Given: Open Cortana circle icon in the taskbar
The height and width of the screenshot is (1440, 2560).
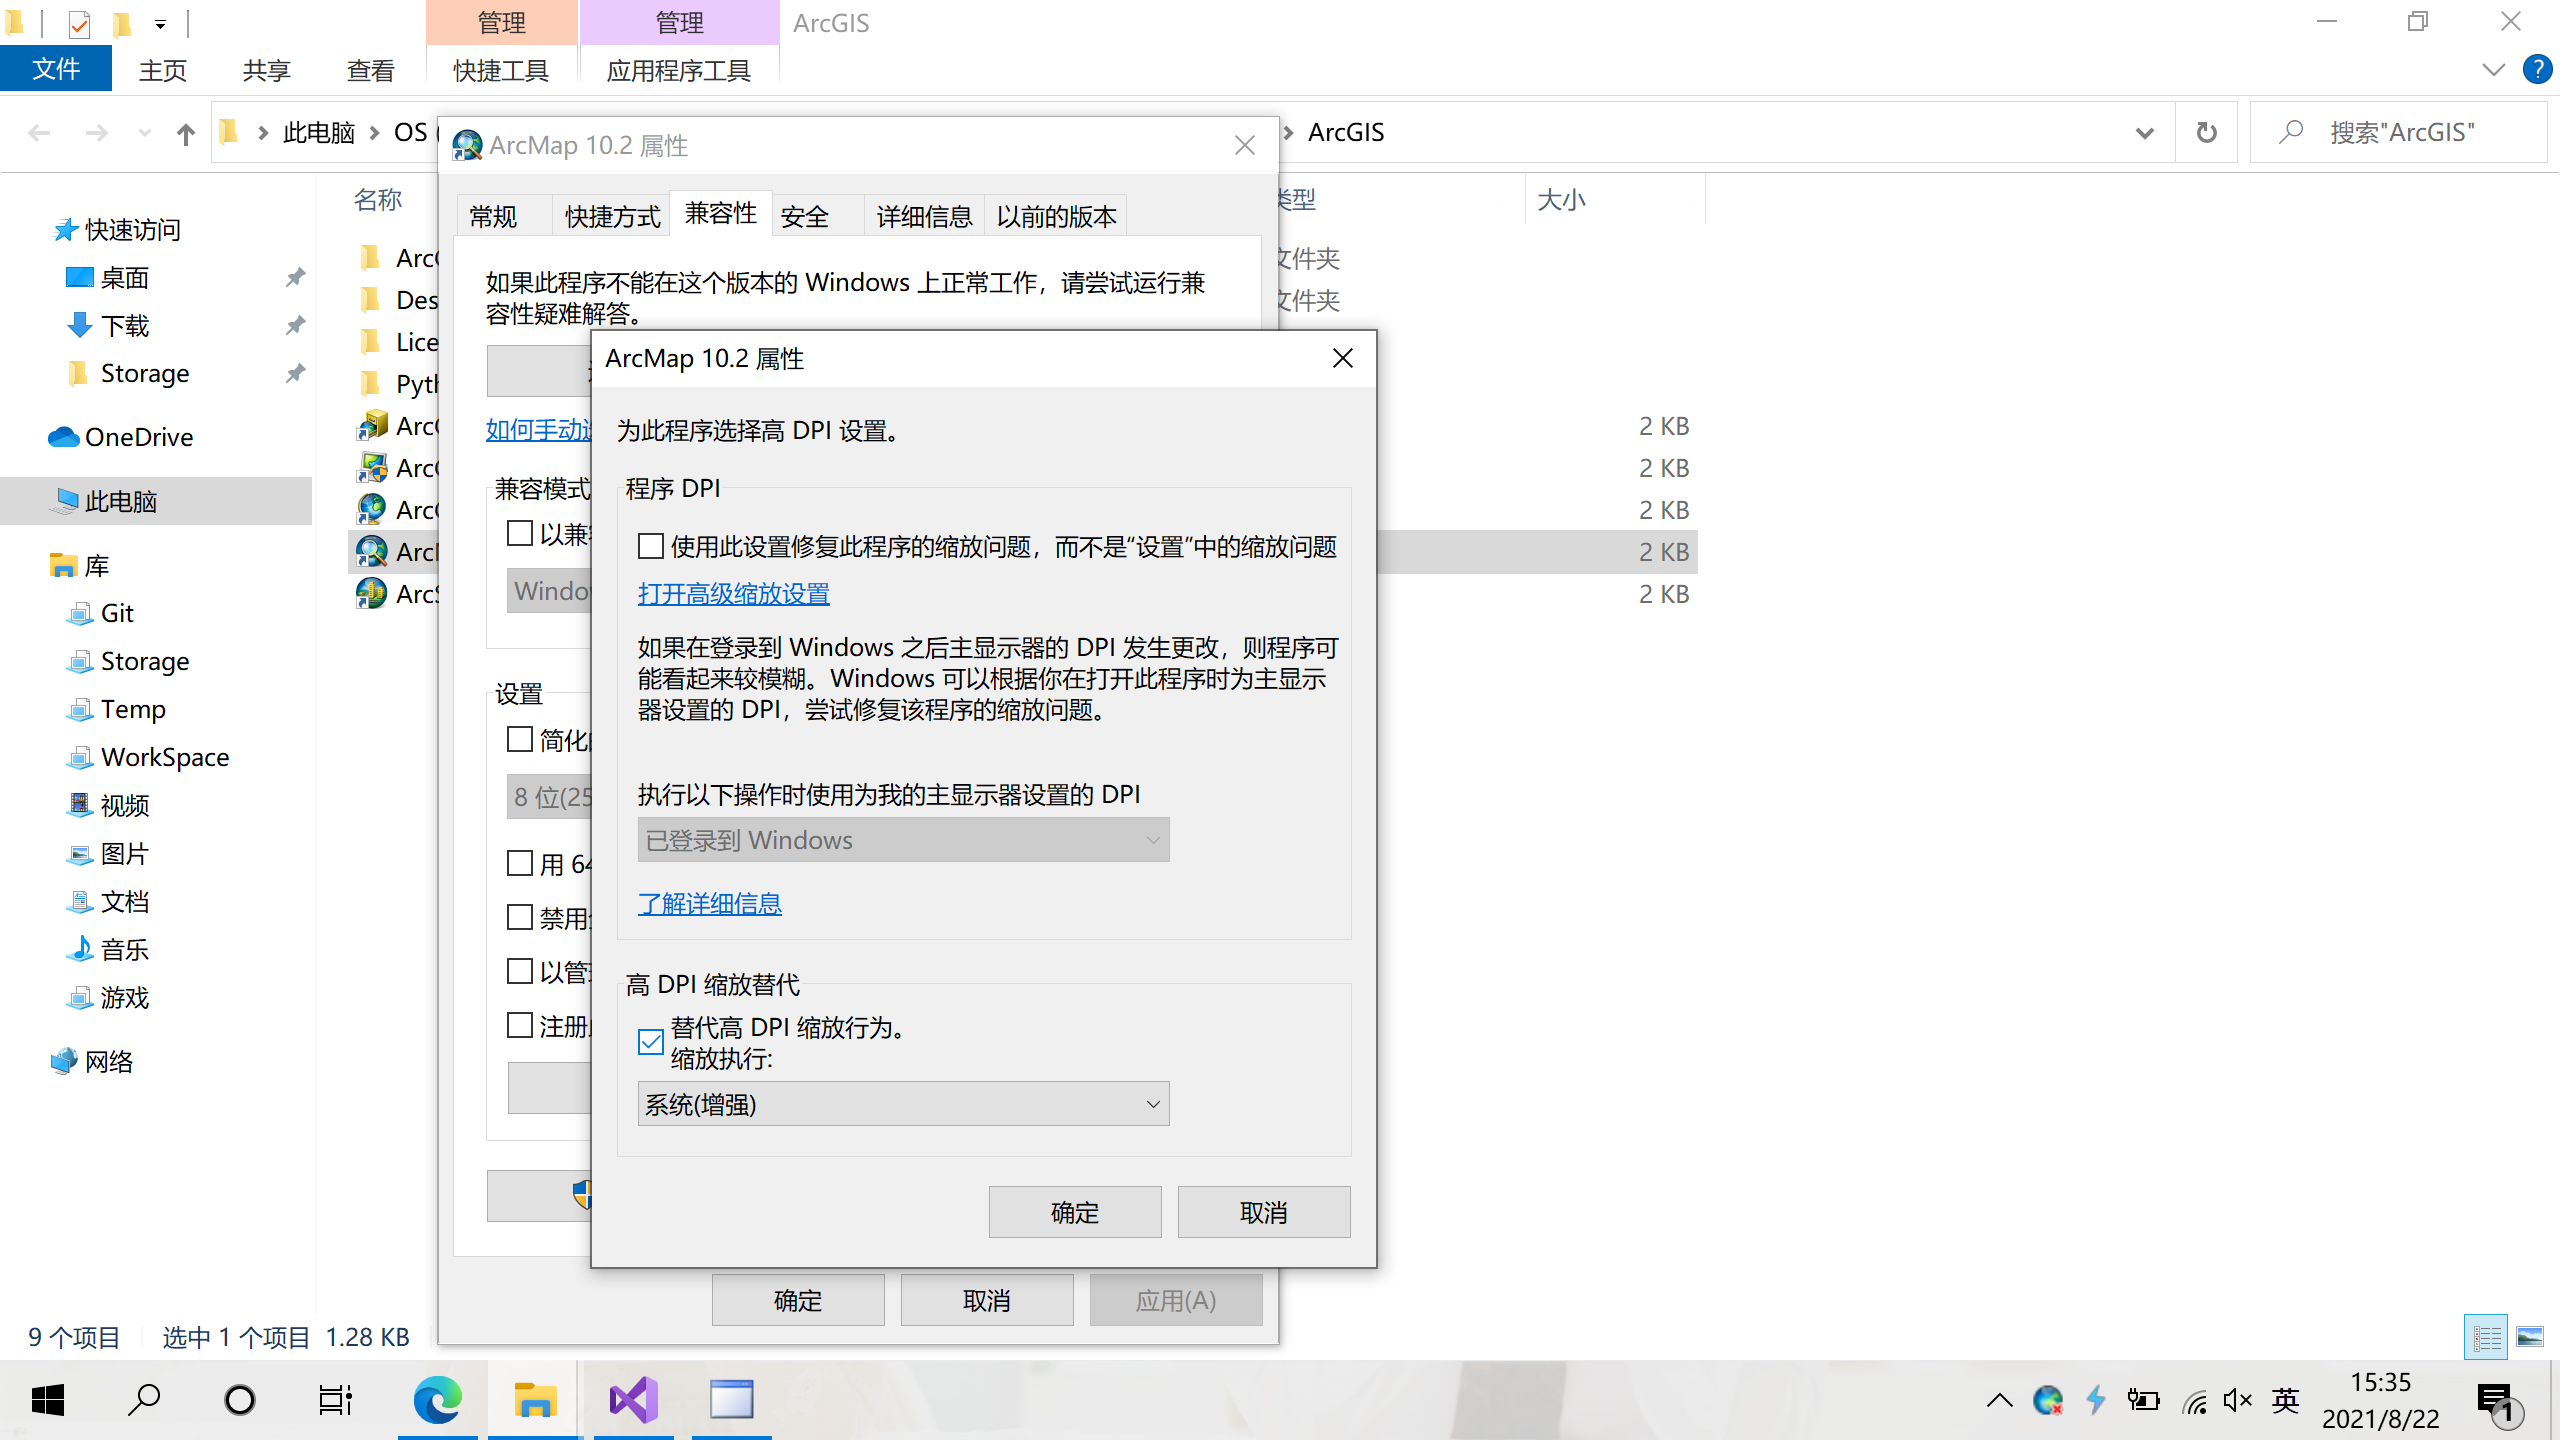Looking at the screenshot, I should point(240,1400).
